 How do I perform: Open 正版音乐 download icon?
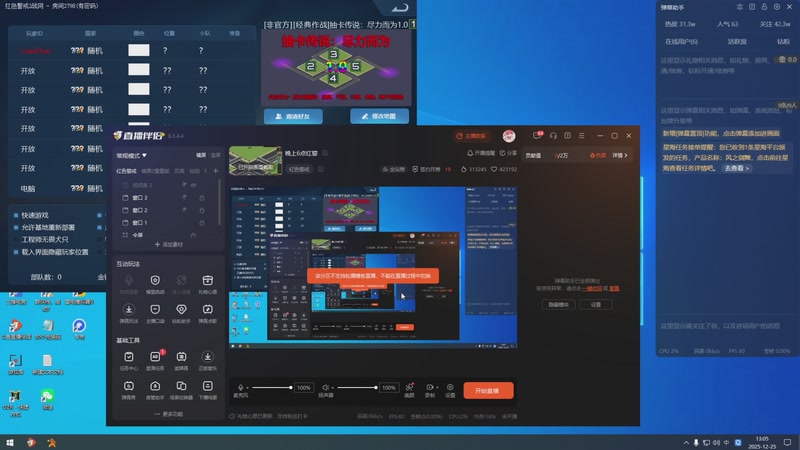point(207,357)
